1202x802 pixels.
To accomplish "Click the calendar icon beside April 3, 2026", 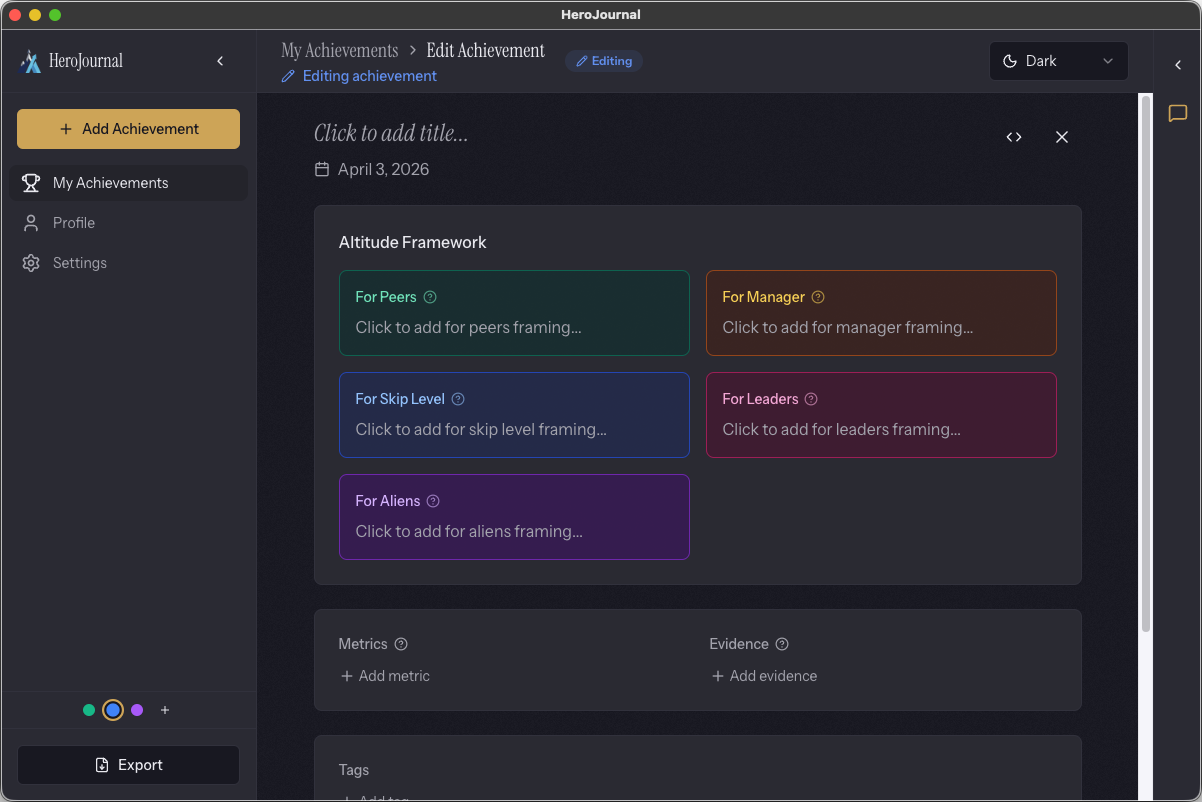I will pos(321,169).
